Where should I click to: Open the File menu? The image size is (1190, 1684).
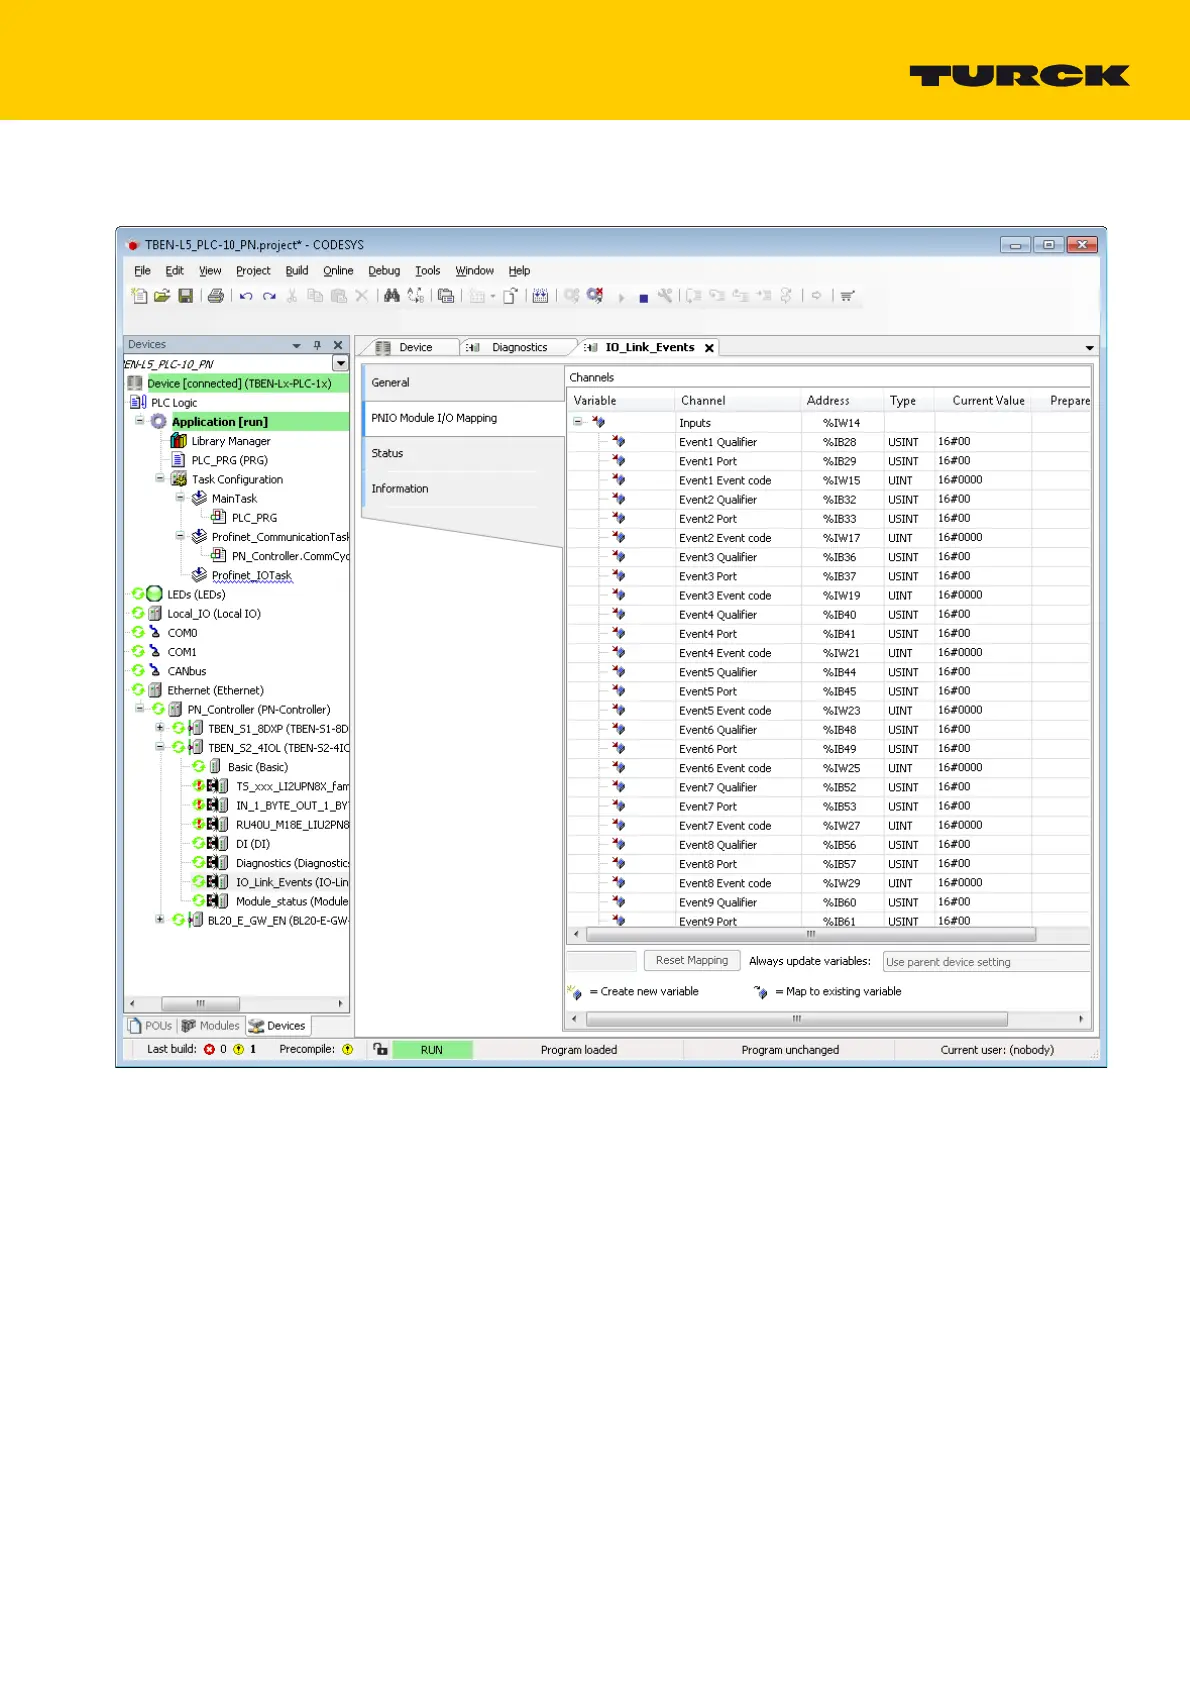pyautogui.click(x=143, y=271)
